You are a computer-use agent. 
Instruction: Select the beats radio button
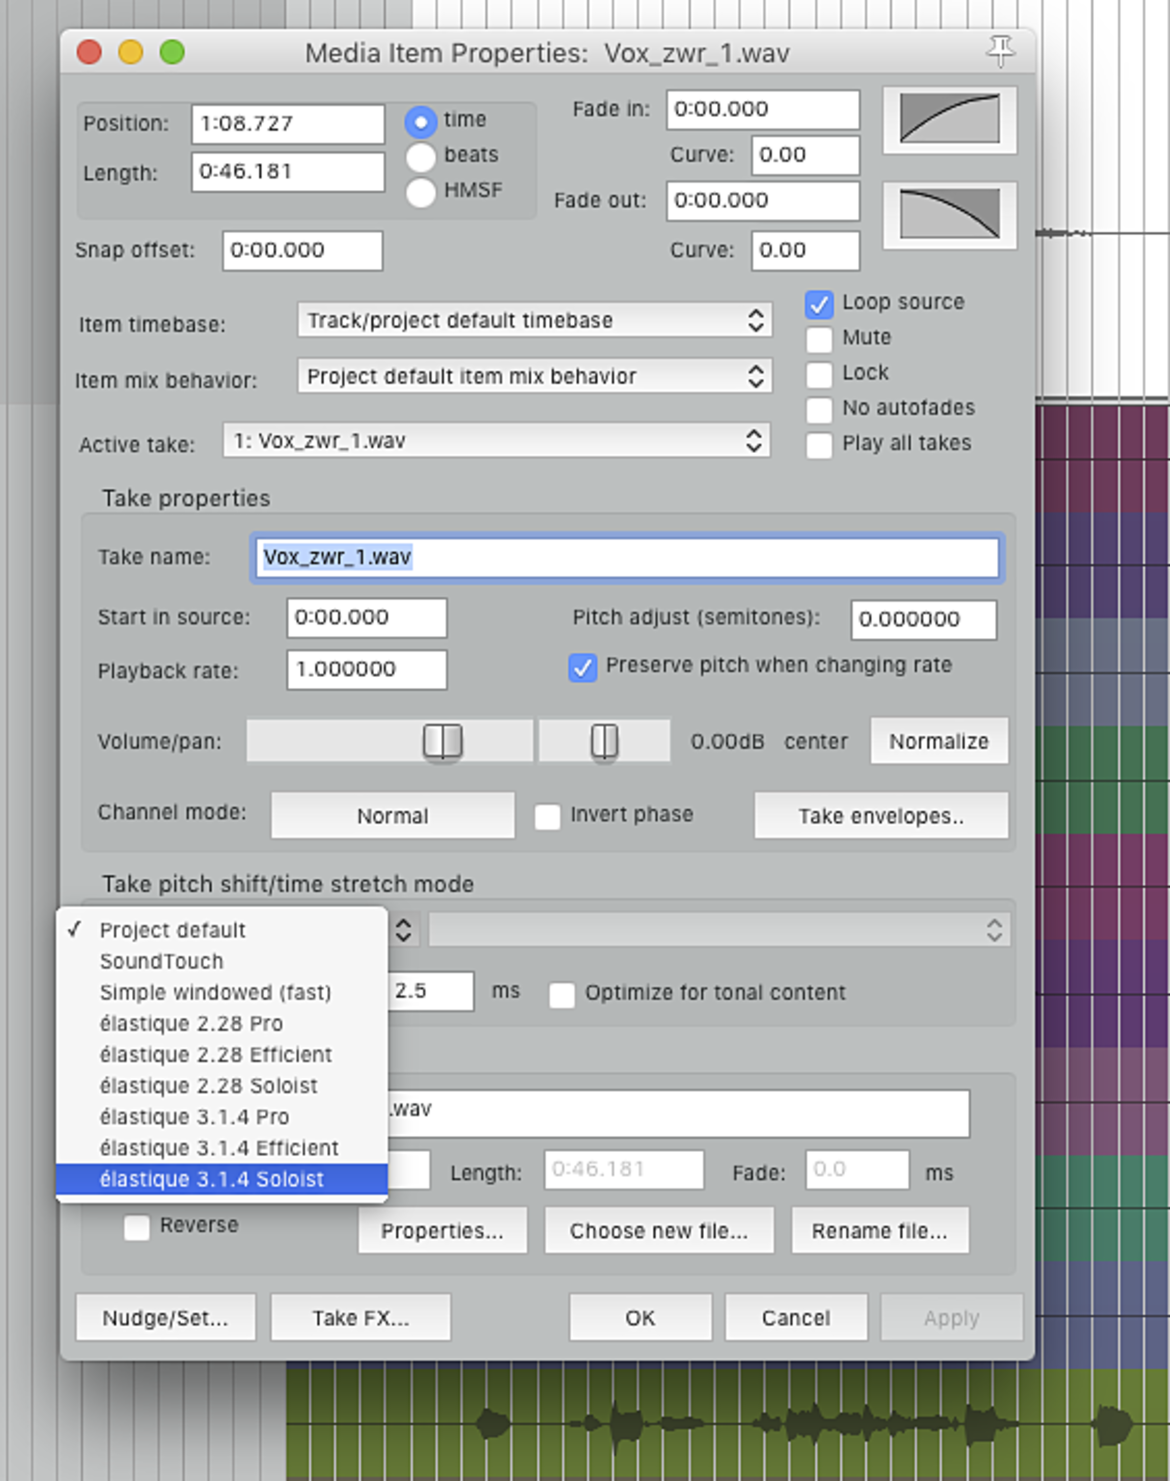pos(421,156)
